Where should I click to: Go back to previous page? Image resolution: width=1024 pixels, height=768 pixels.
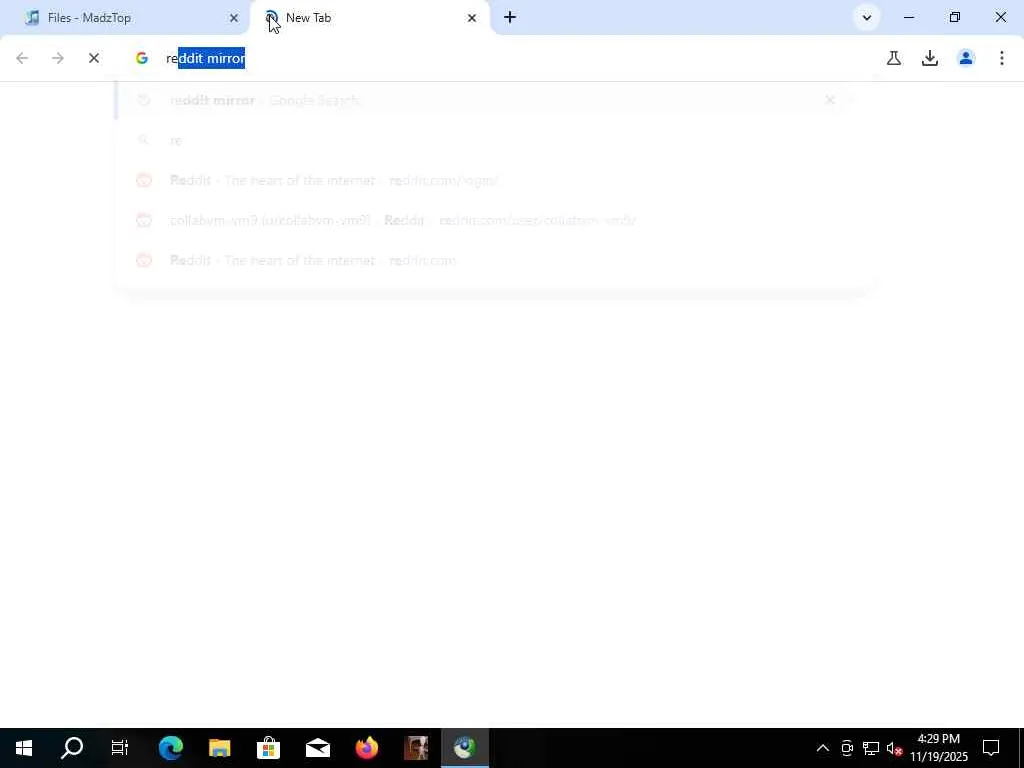(x=22, y=58)
